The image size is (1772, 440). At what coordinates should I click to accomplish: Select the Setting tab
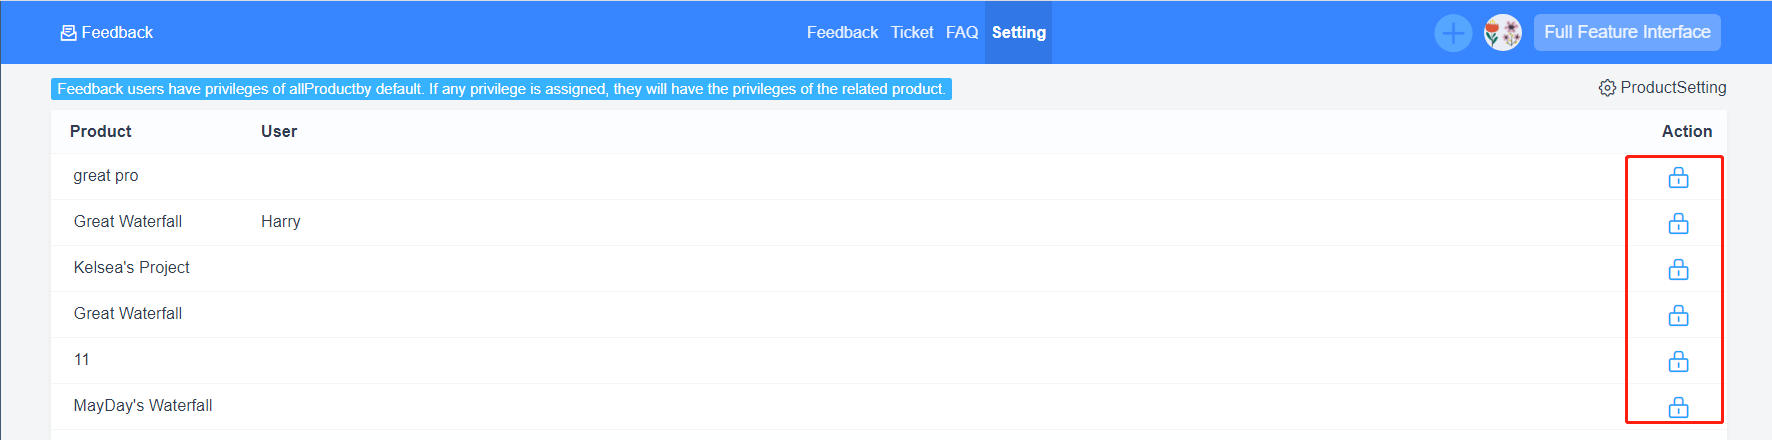pos(1018,32)
